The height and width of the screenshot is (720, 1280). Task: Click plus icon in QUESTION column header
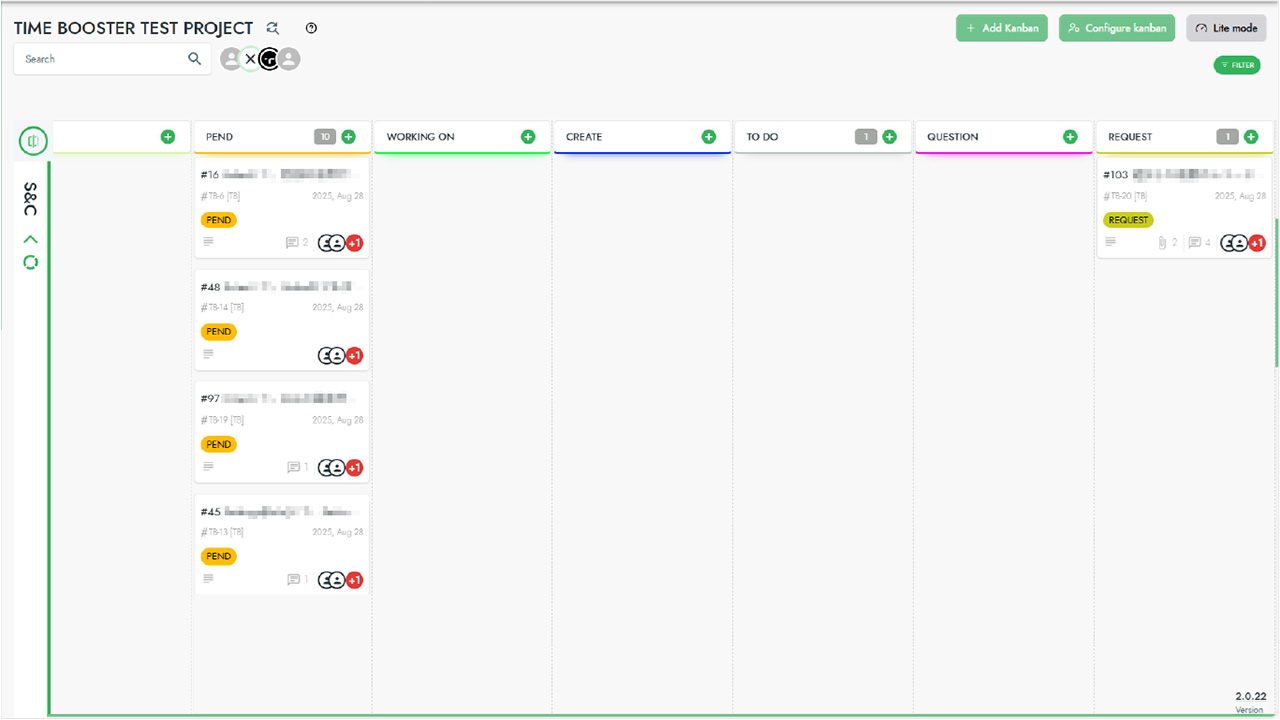(x=1070, y=137)
